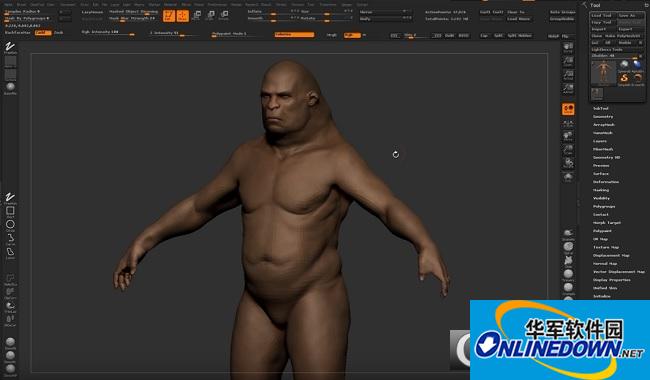Activate the orange Edit mode button
The height and width of the screenshot is (380, 650).
[169, 16]
